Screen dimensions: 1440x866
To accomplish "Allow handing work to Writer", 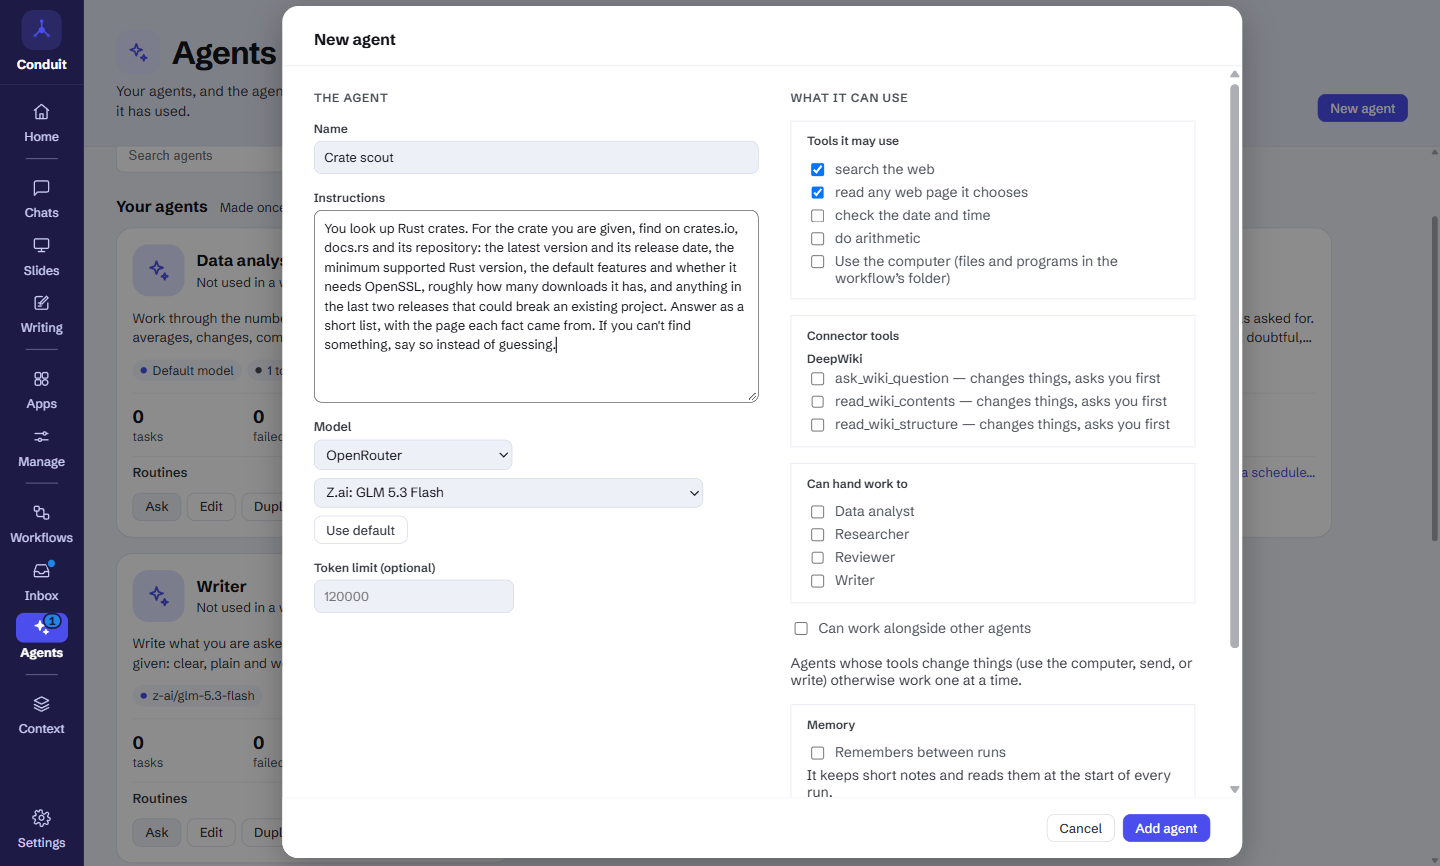I will click(x=817, y=581).
